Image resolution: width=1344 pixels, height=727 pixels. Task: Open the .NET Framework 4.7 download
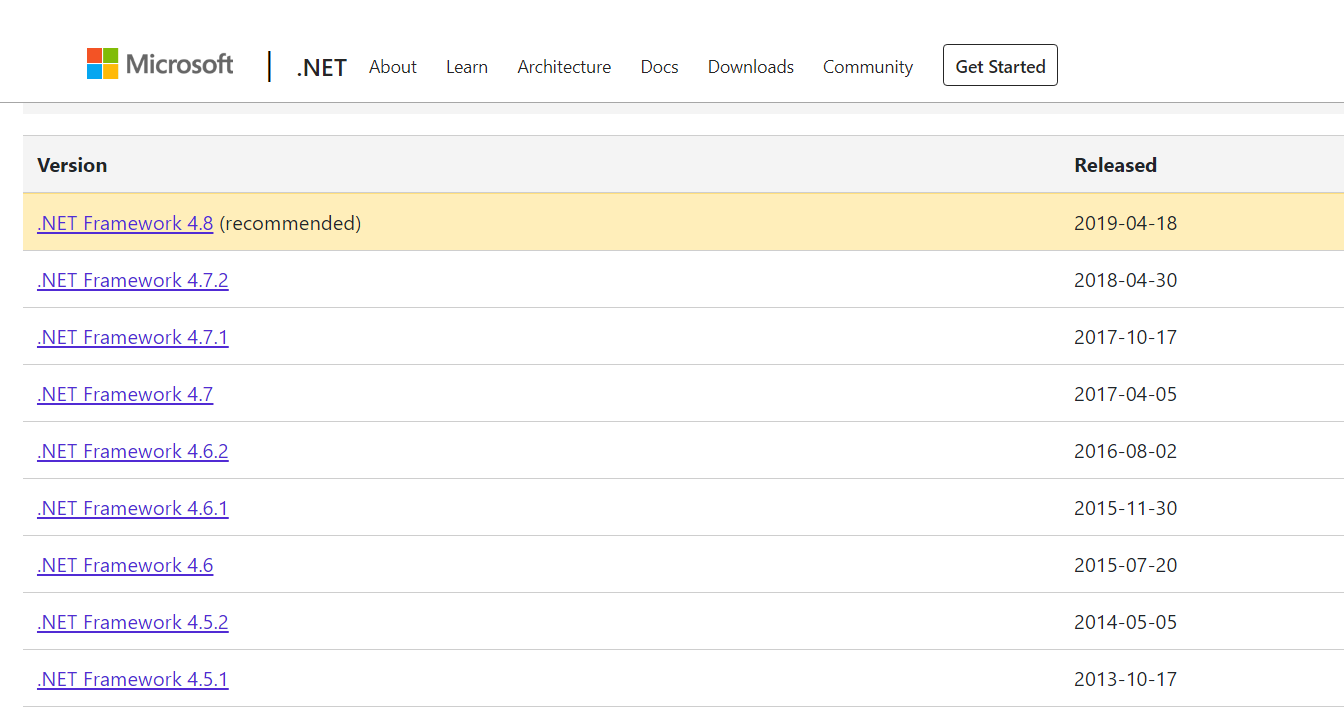pos(125,394)
